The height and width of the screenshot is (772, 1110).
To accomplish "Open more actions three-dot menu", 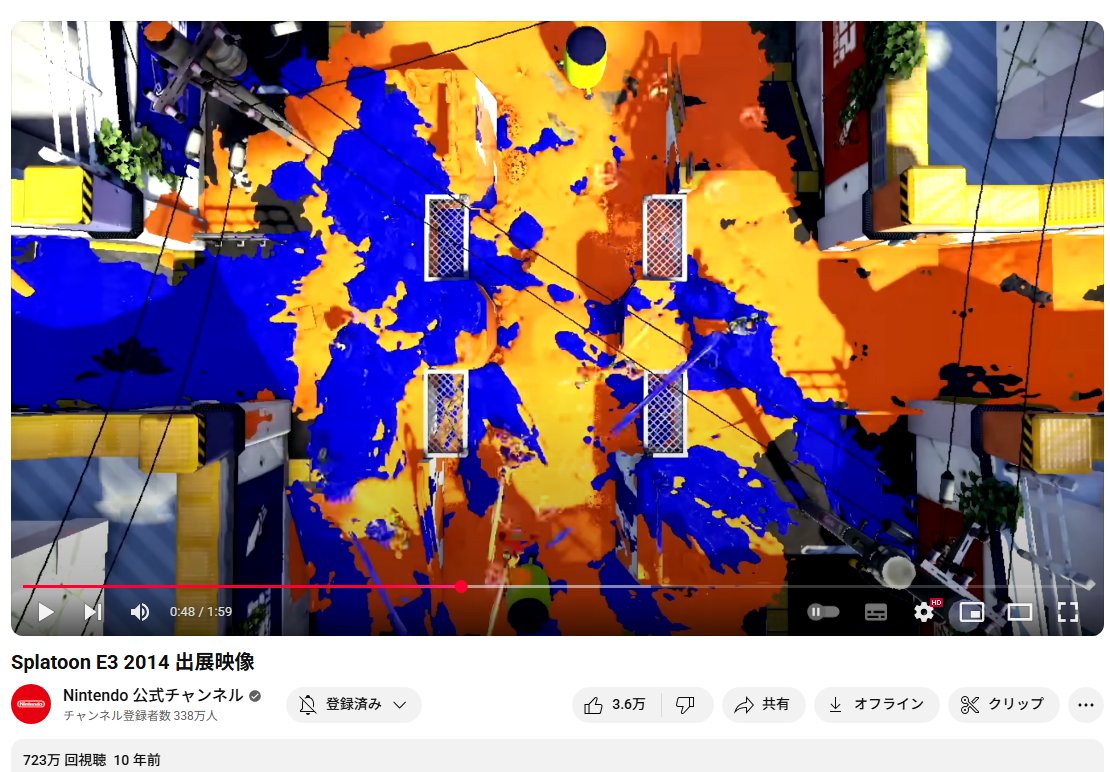I will [1085, 705].
